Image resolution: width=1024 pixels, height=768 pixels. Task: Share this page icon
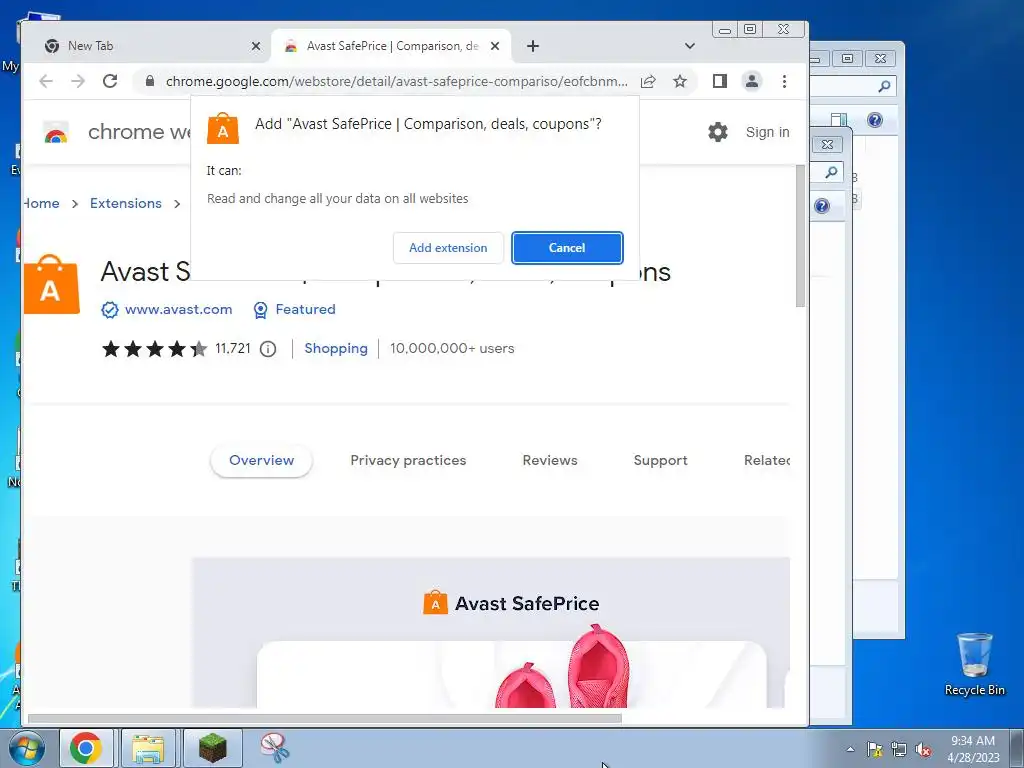648,82
